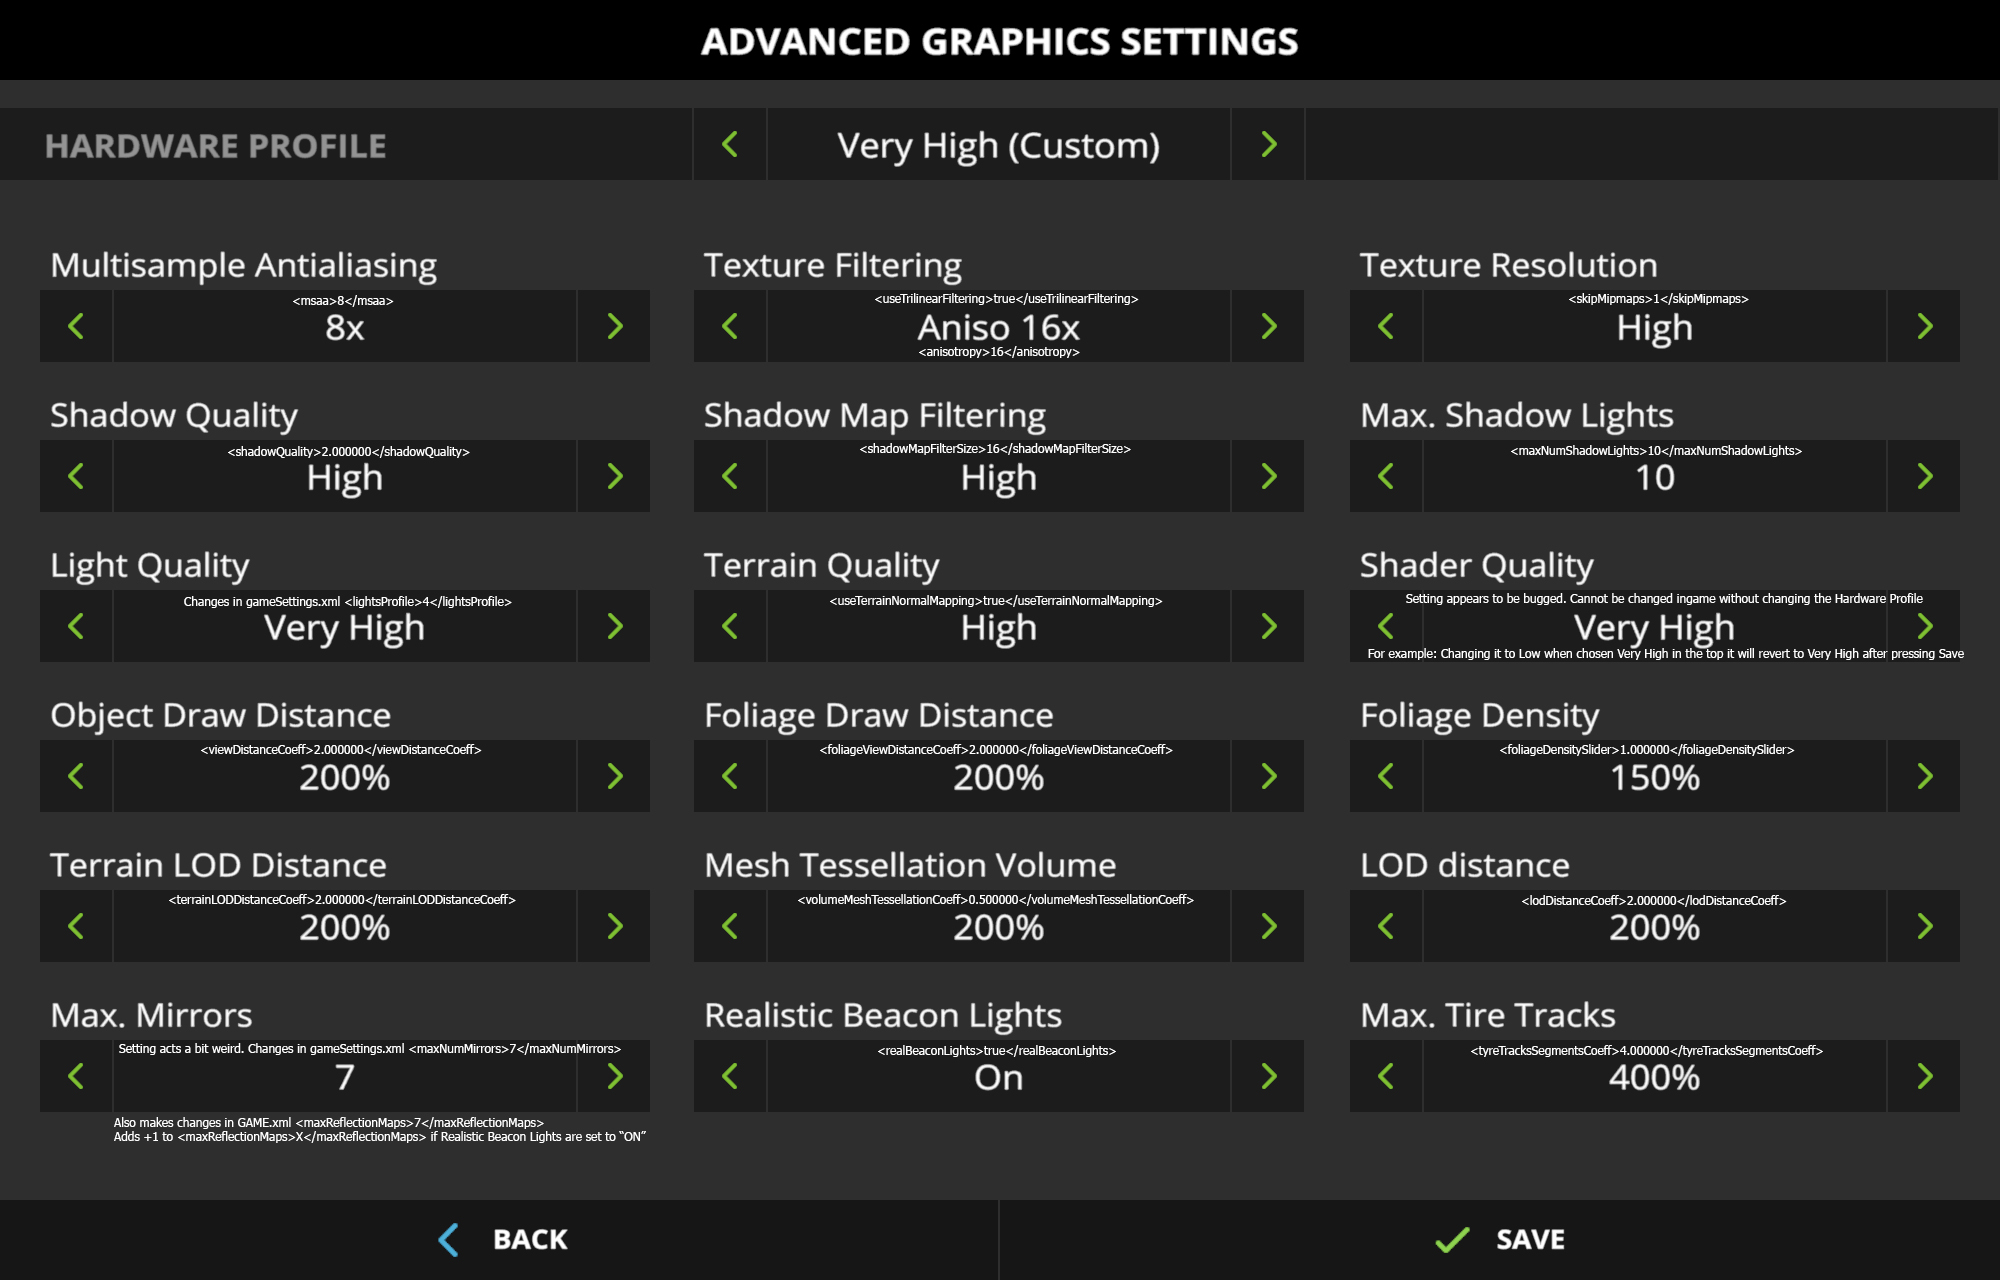
Task: Click left arrow of Terrain Quality
Action: coord(730,626)
